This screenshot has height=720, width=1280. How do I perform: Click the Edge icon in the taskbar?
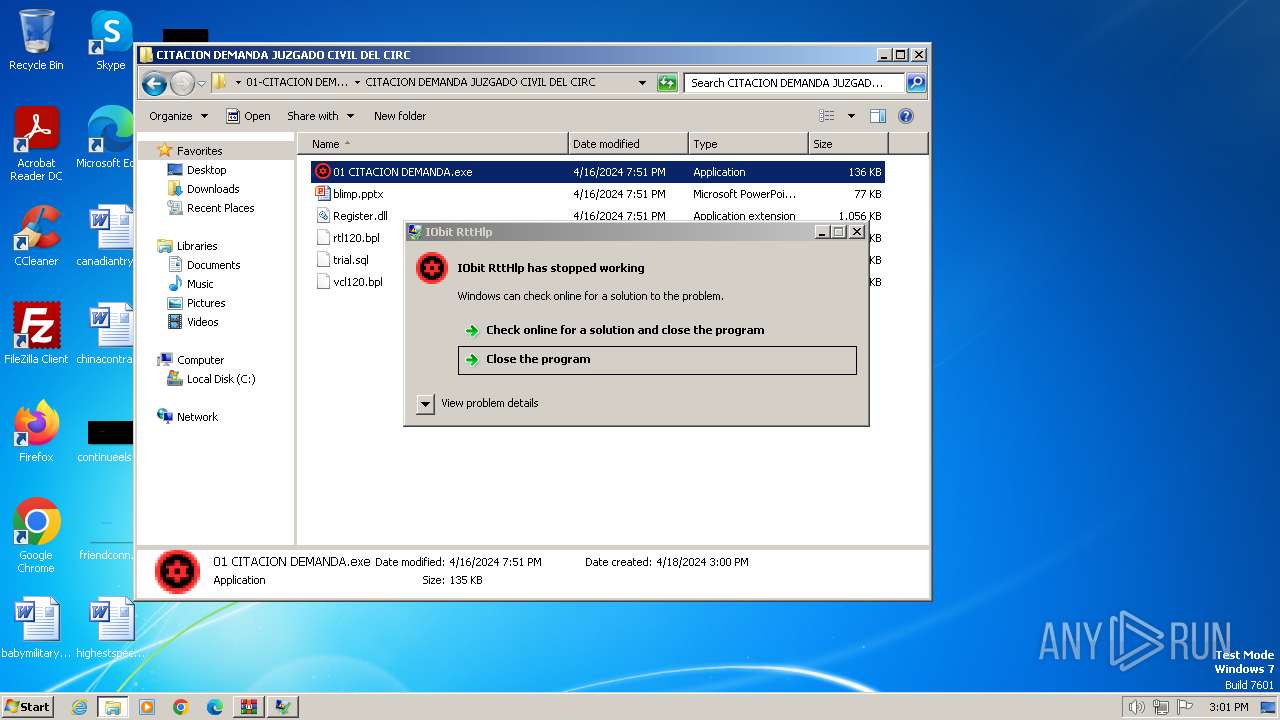click(x=215, y=707)
